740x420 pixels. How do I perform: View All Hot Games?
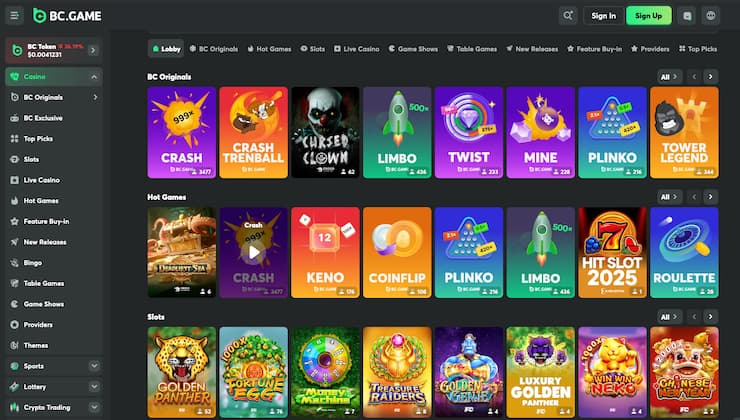tap(669, 197)
